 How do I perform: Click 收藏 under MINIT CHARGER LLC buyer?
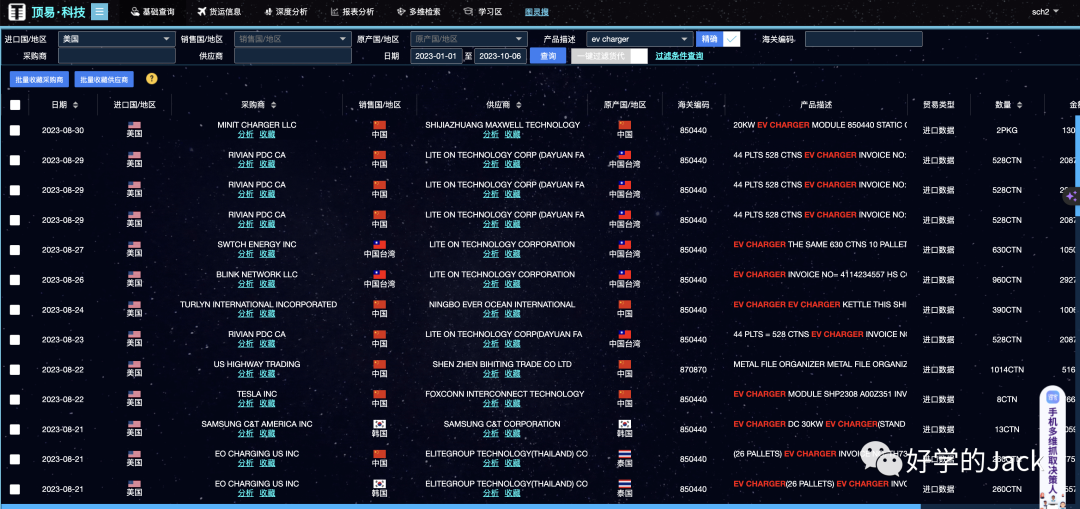[268, 135]
